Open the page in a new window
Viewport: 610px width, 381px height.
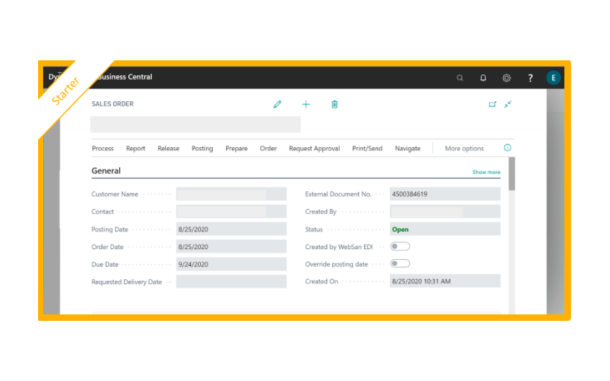tap(493, 104)
